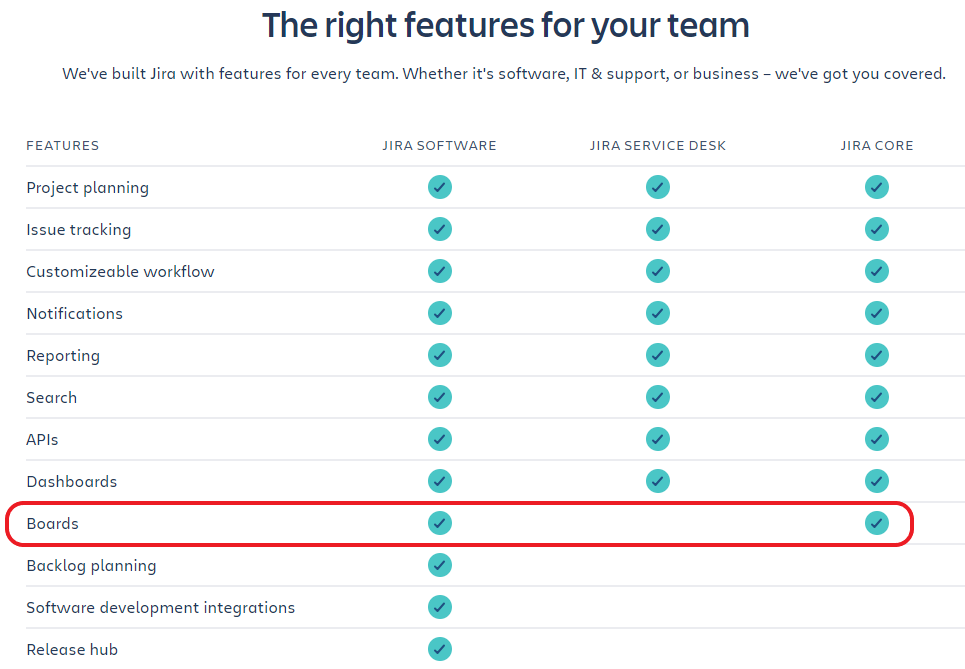Click Jira Core checkmark in Boards row

(x=876, y=523)
